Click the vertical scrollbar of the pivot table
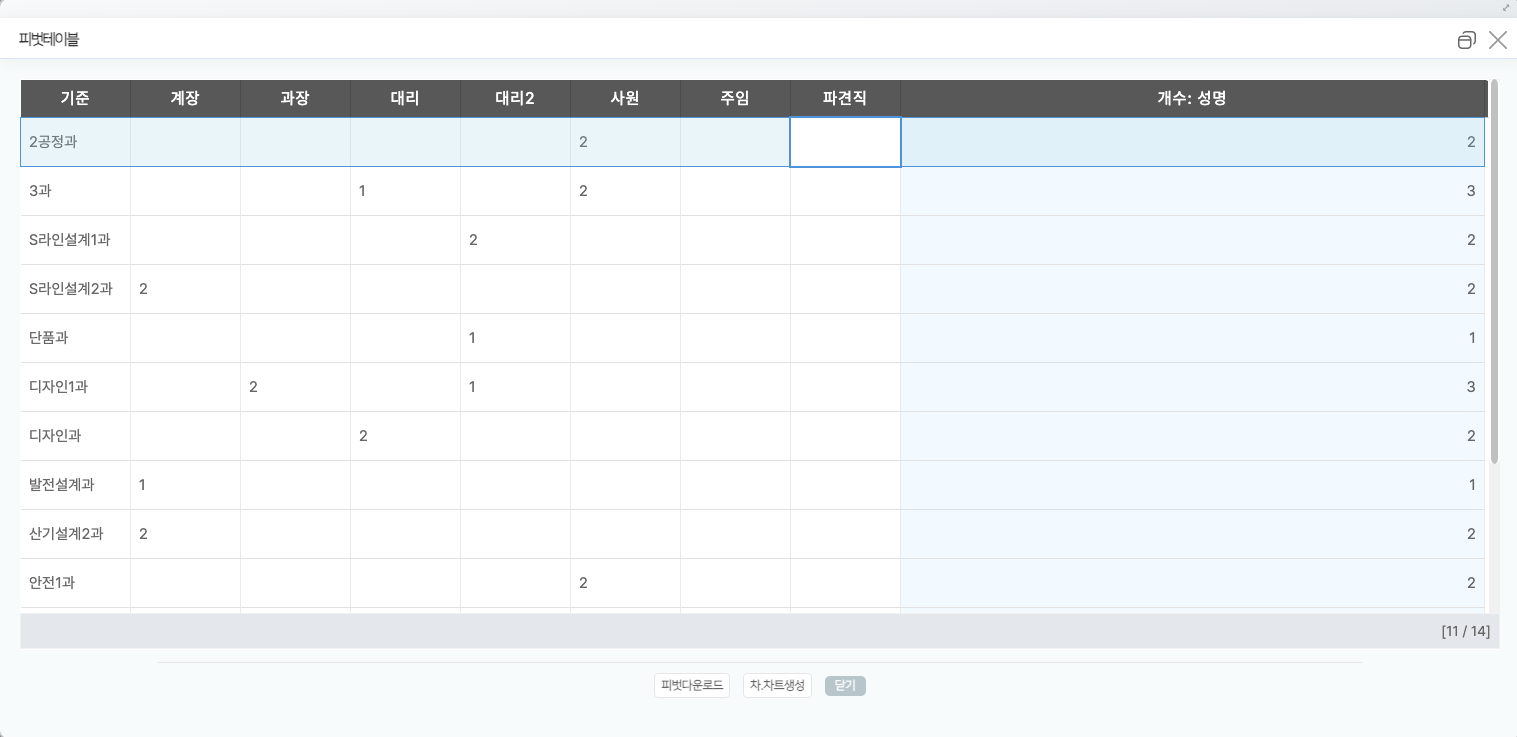 (x=1494, y=272)
